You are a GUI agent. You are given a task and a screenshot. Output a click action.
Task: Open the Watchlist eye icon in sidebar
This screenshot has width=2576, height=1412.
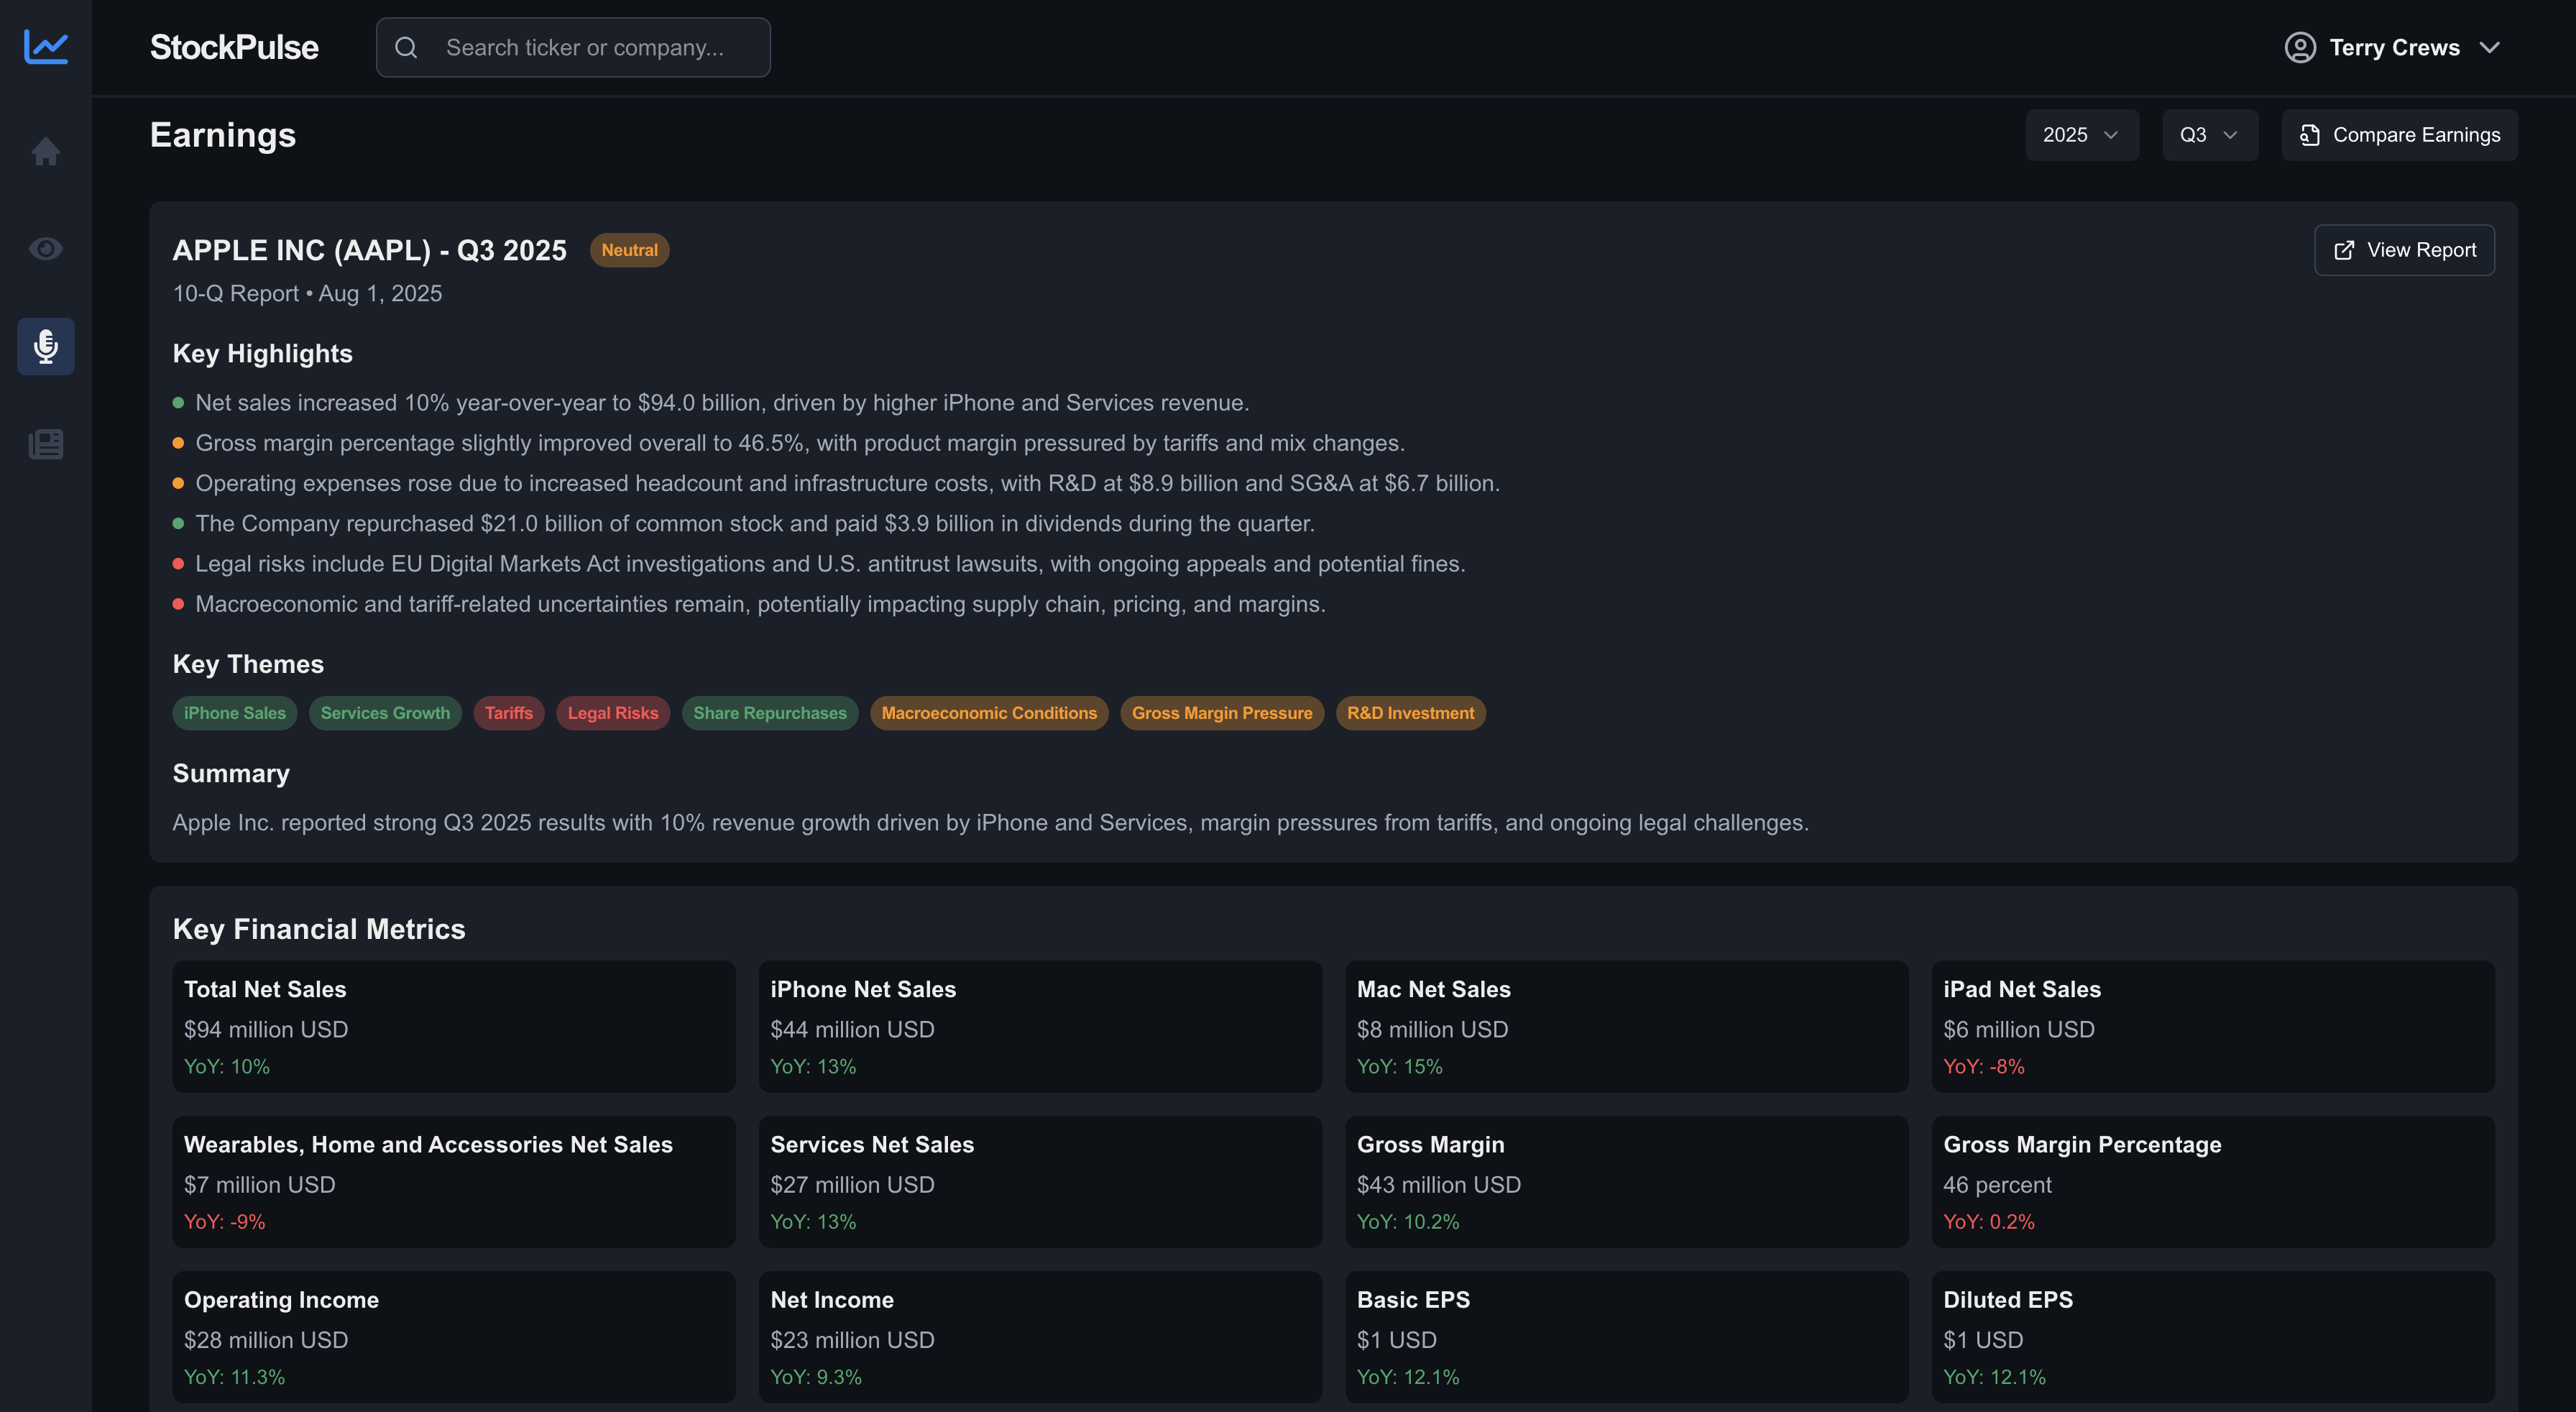click(x=46, y=249)
